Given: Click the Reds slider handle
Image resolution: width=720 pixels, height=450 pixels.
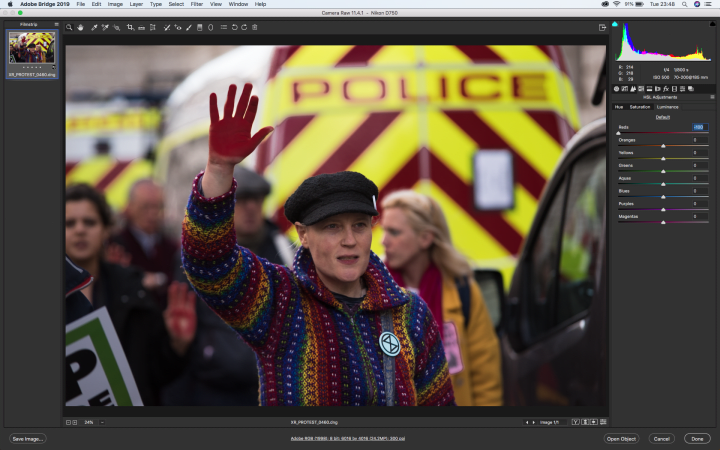Looking at the screenshot, I should point(618,133).
